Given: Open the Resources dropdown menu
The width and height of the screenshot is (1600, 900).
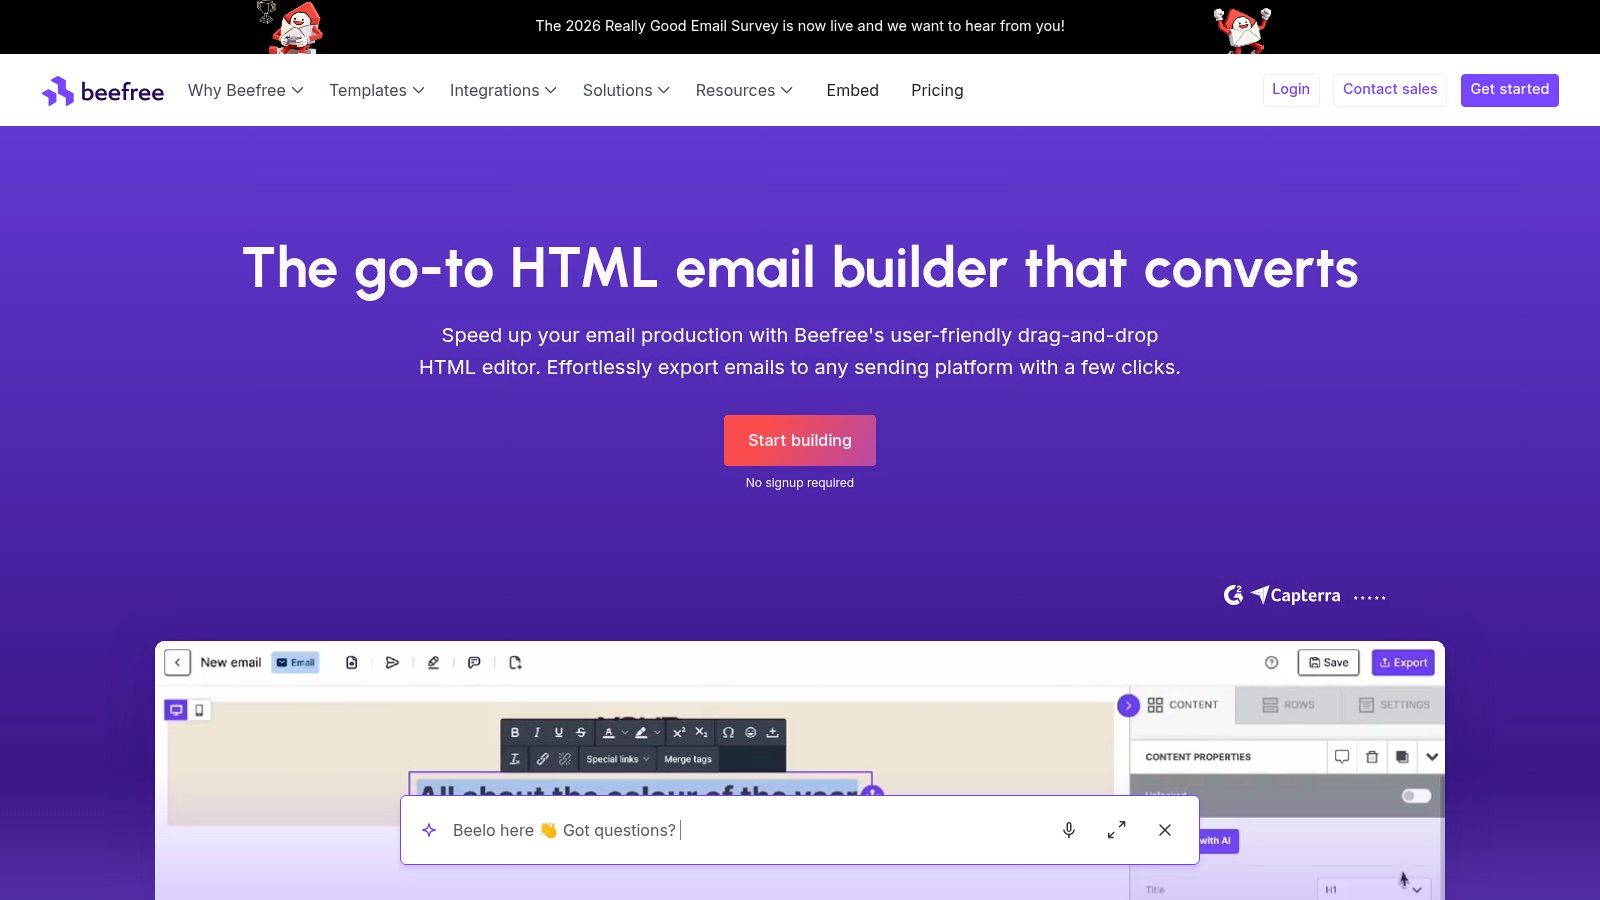Looking at the screenshot, I should [744, 90].
